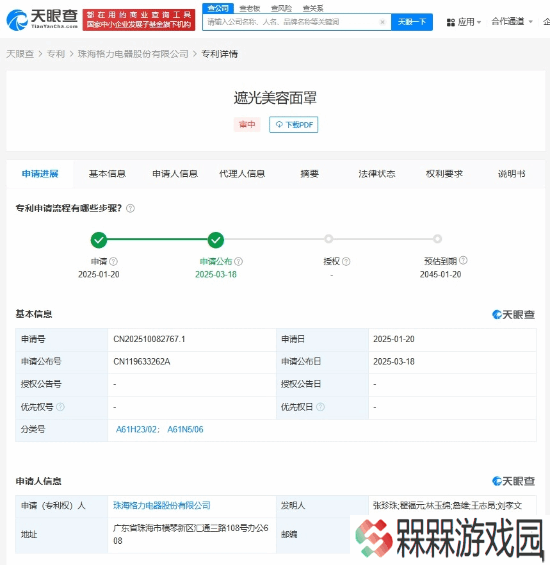This screenshot has height=565, width=550.
Task: Click the 申请日 value 2025-01-20 in table
Action: point(394,339)
